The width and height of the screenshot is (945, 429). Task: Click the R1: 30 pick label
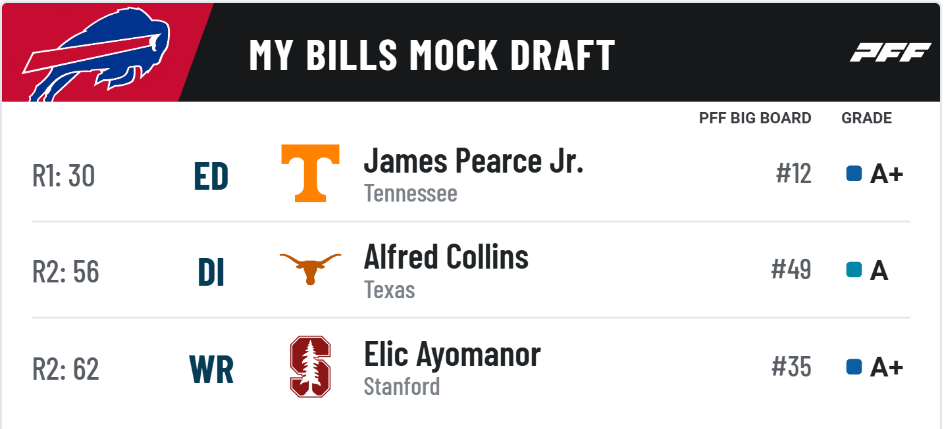point(64,177)
